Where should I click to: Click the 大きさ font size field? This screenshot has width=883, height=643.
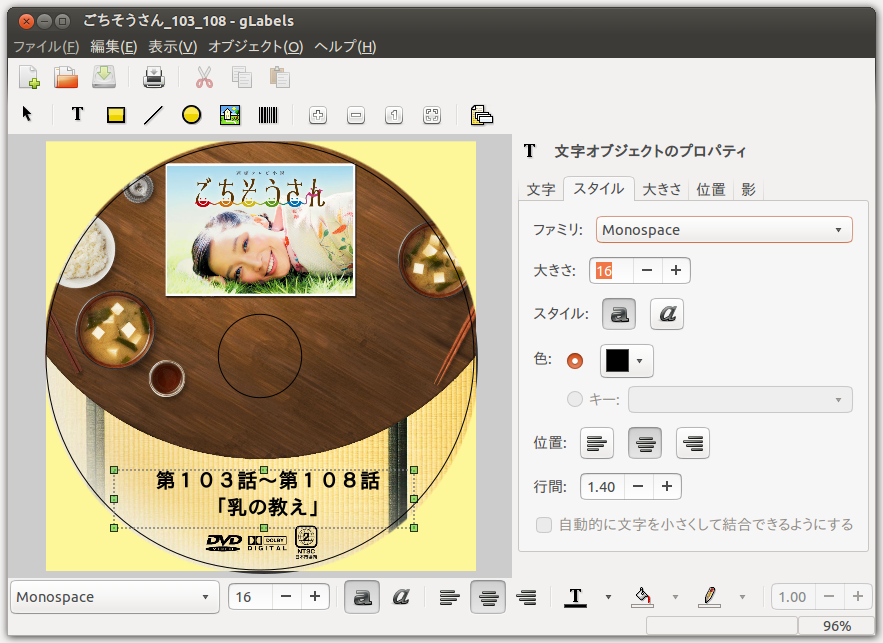click(x=612, y=271)
